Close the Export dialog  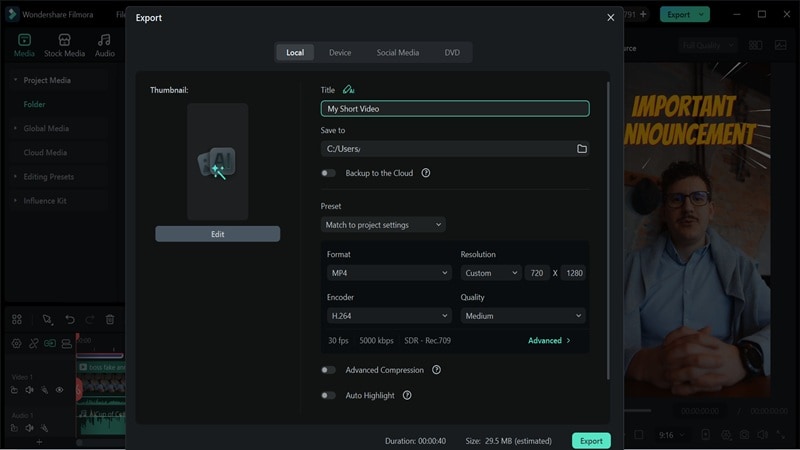[x=611, y=17]
